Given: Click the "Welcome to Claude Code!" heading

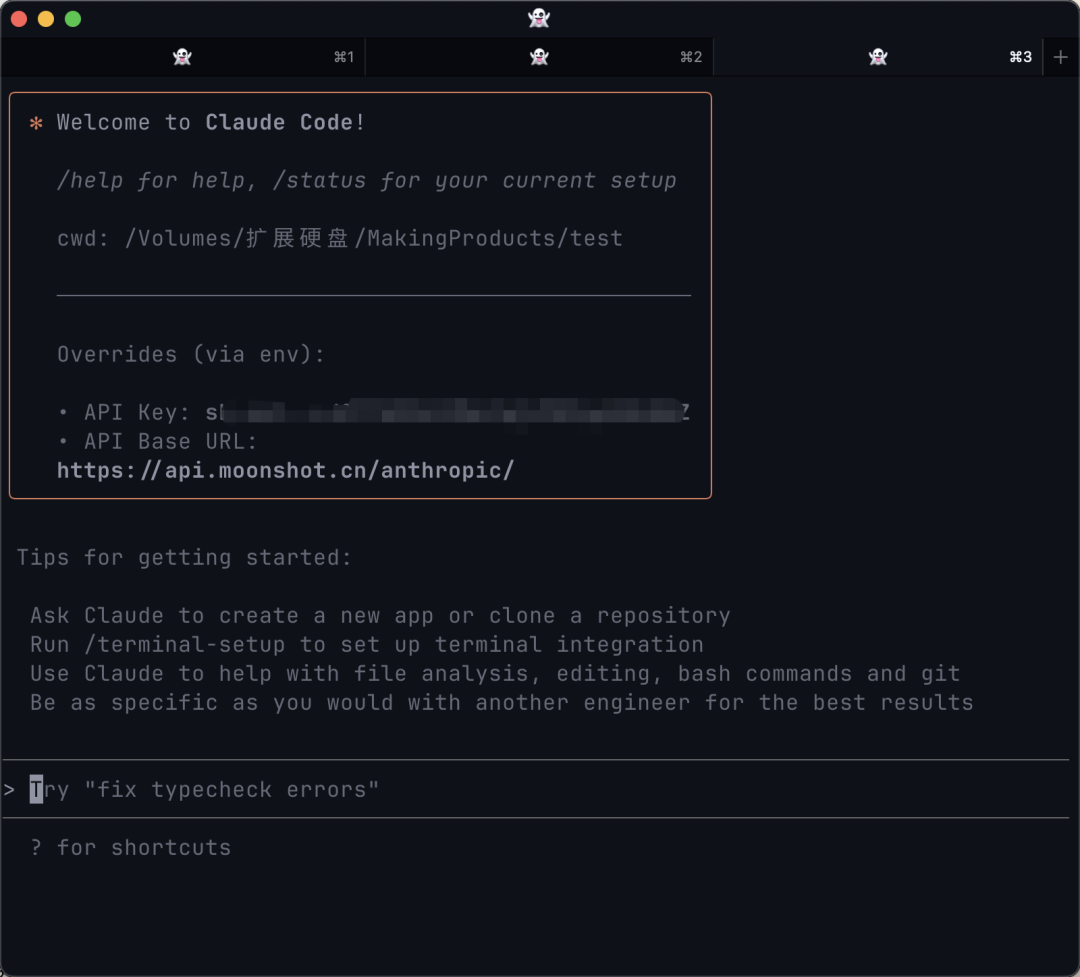Looking at the screenshot, I should click(211, 123).
